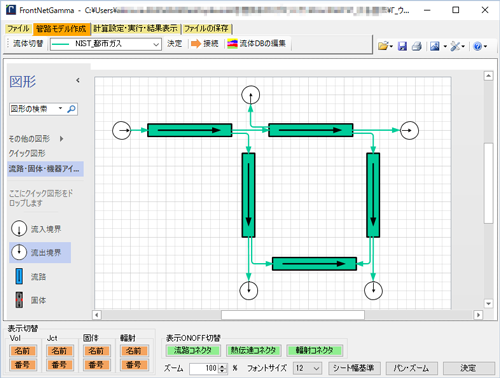500x378 pixels.
Task: Click the パン・ズーム button
Action: pos(411,368)
